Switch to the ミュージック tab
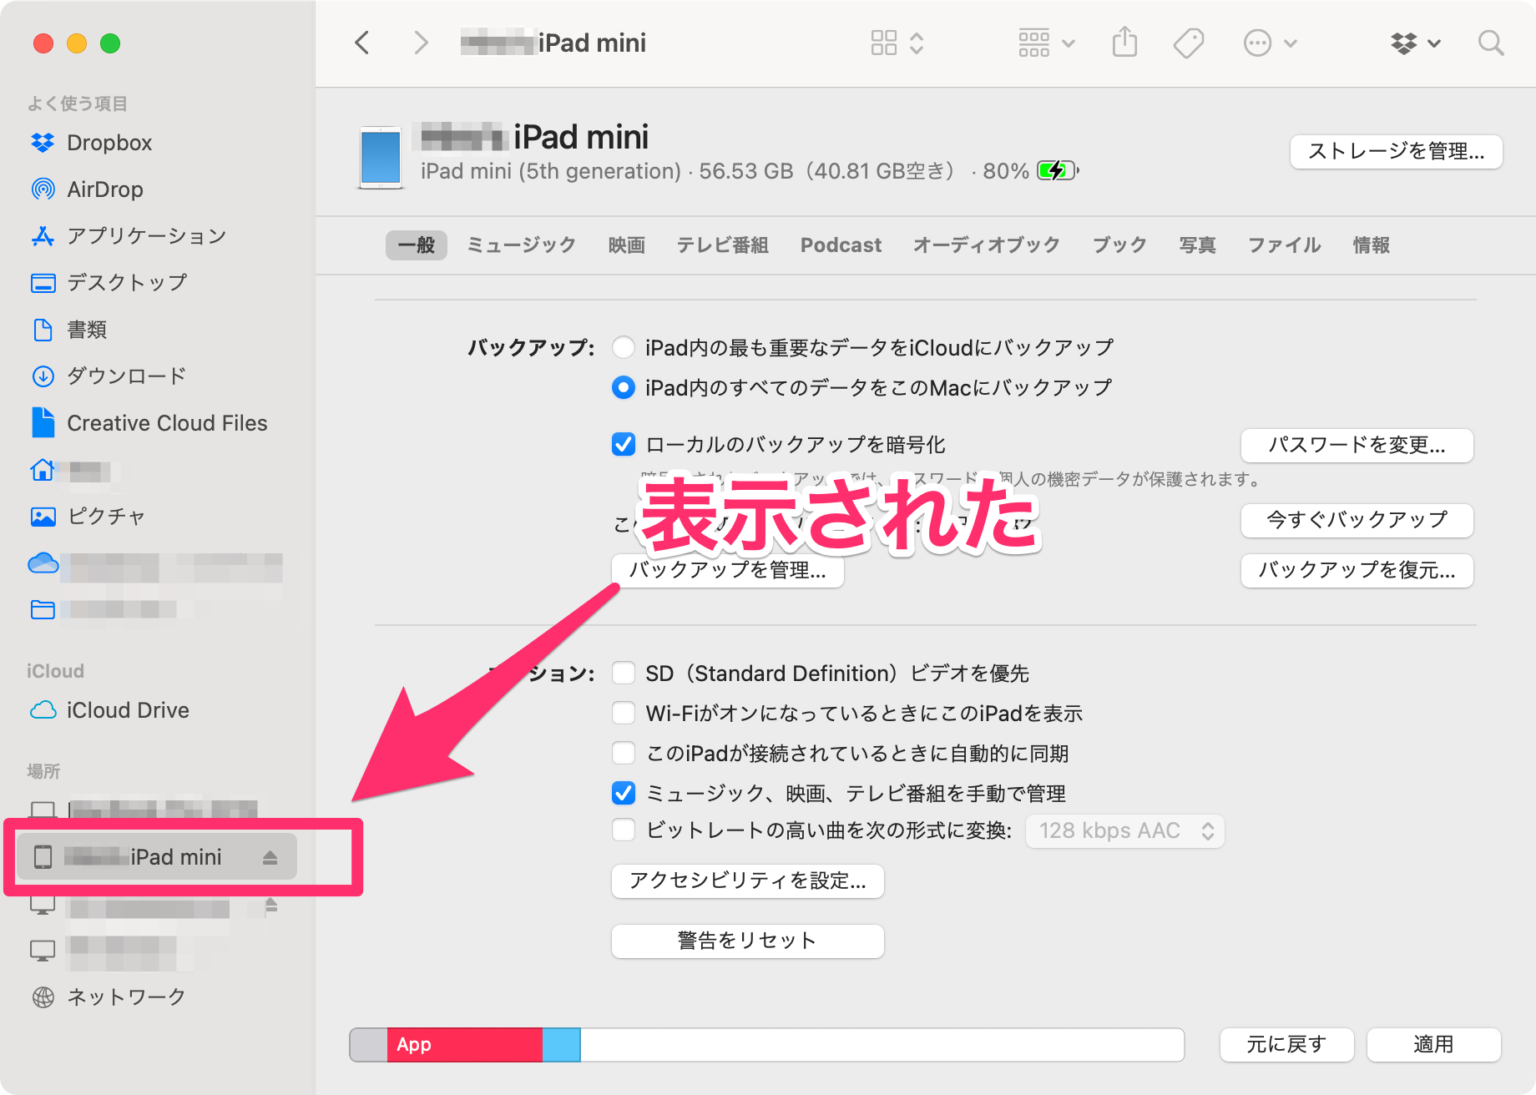1536x1095 pixels. [521, 245]
